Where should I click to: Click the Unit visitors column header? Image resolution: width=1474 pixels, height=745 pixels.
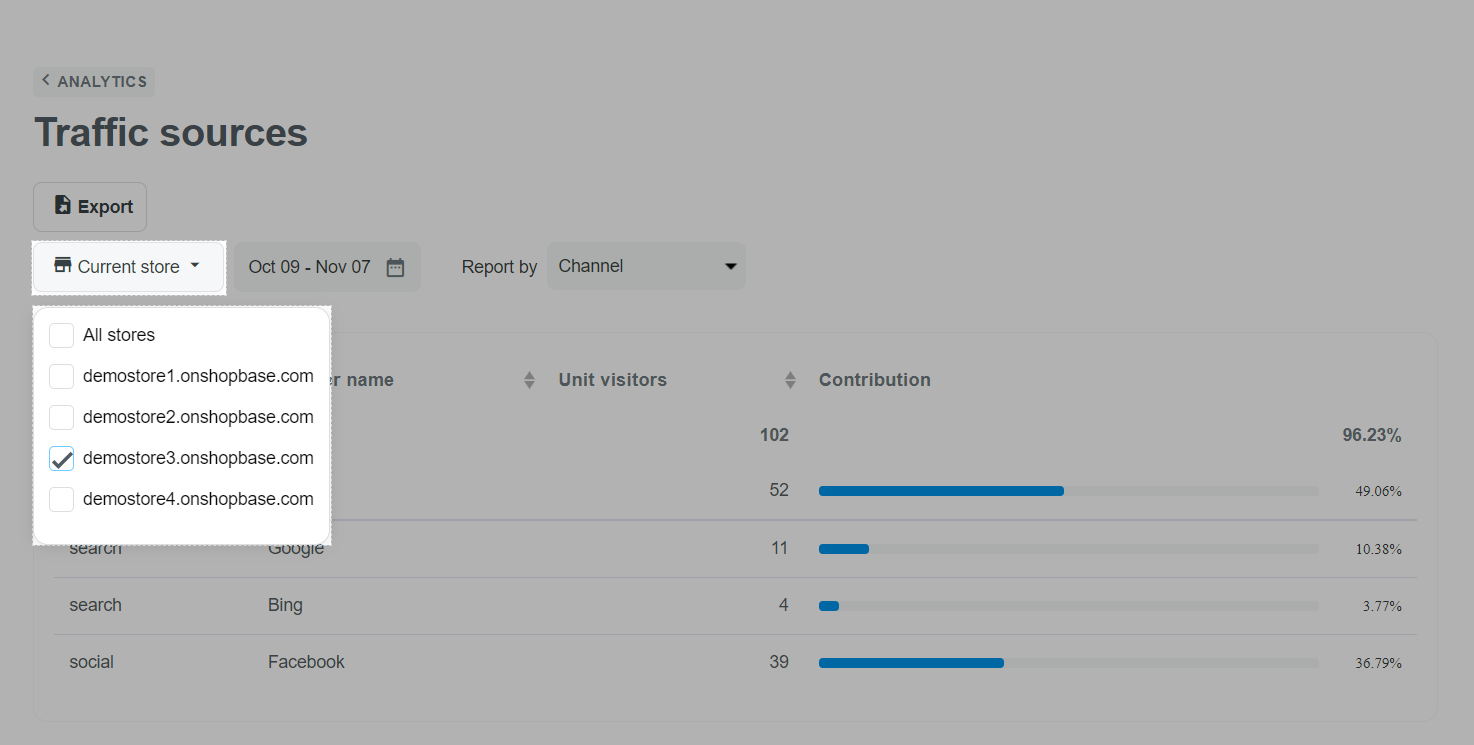pos(613,380)
